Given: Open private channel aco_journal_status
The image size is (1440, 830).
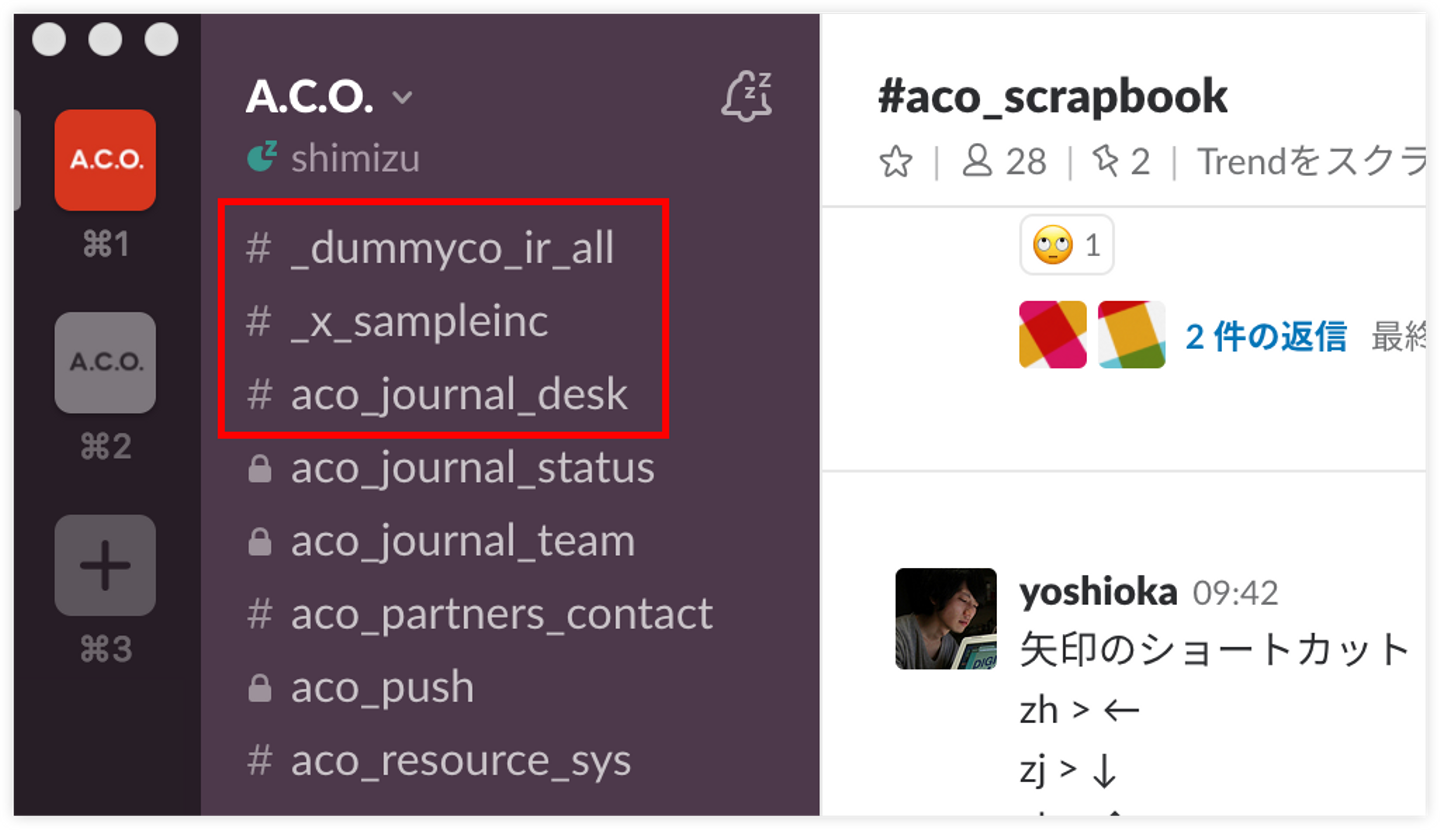Looking at the screenshot, I should click(x=472, y=468).
